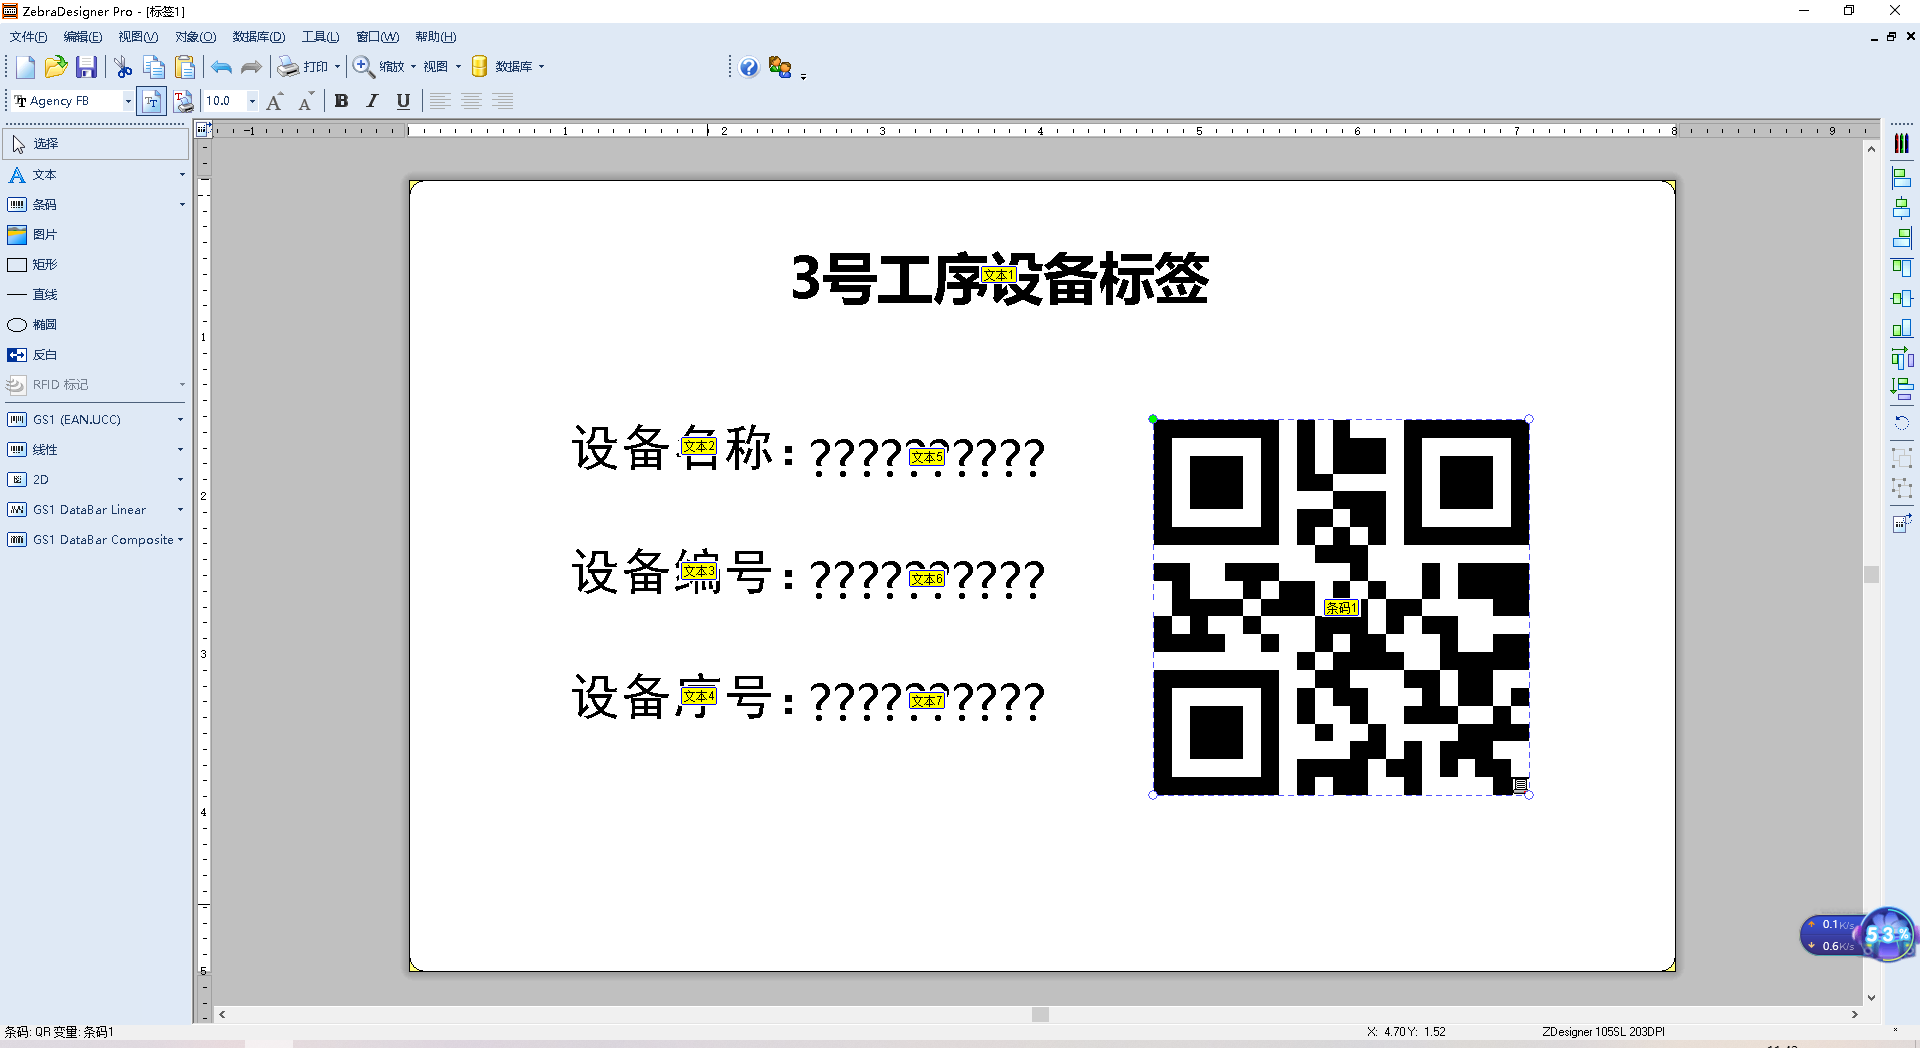Create a new label document
Image resolution: width=1920 pixels, height=1048 pixels.
click(x=25, y=67)
